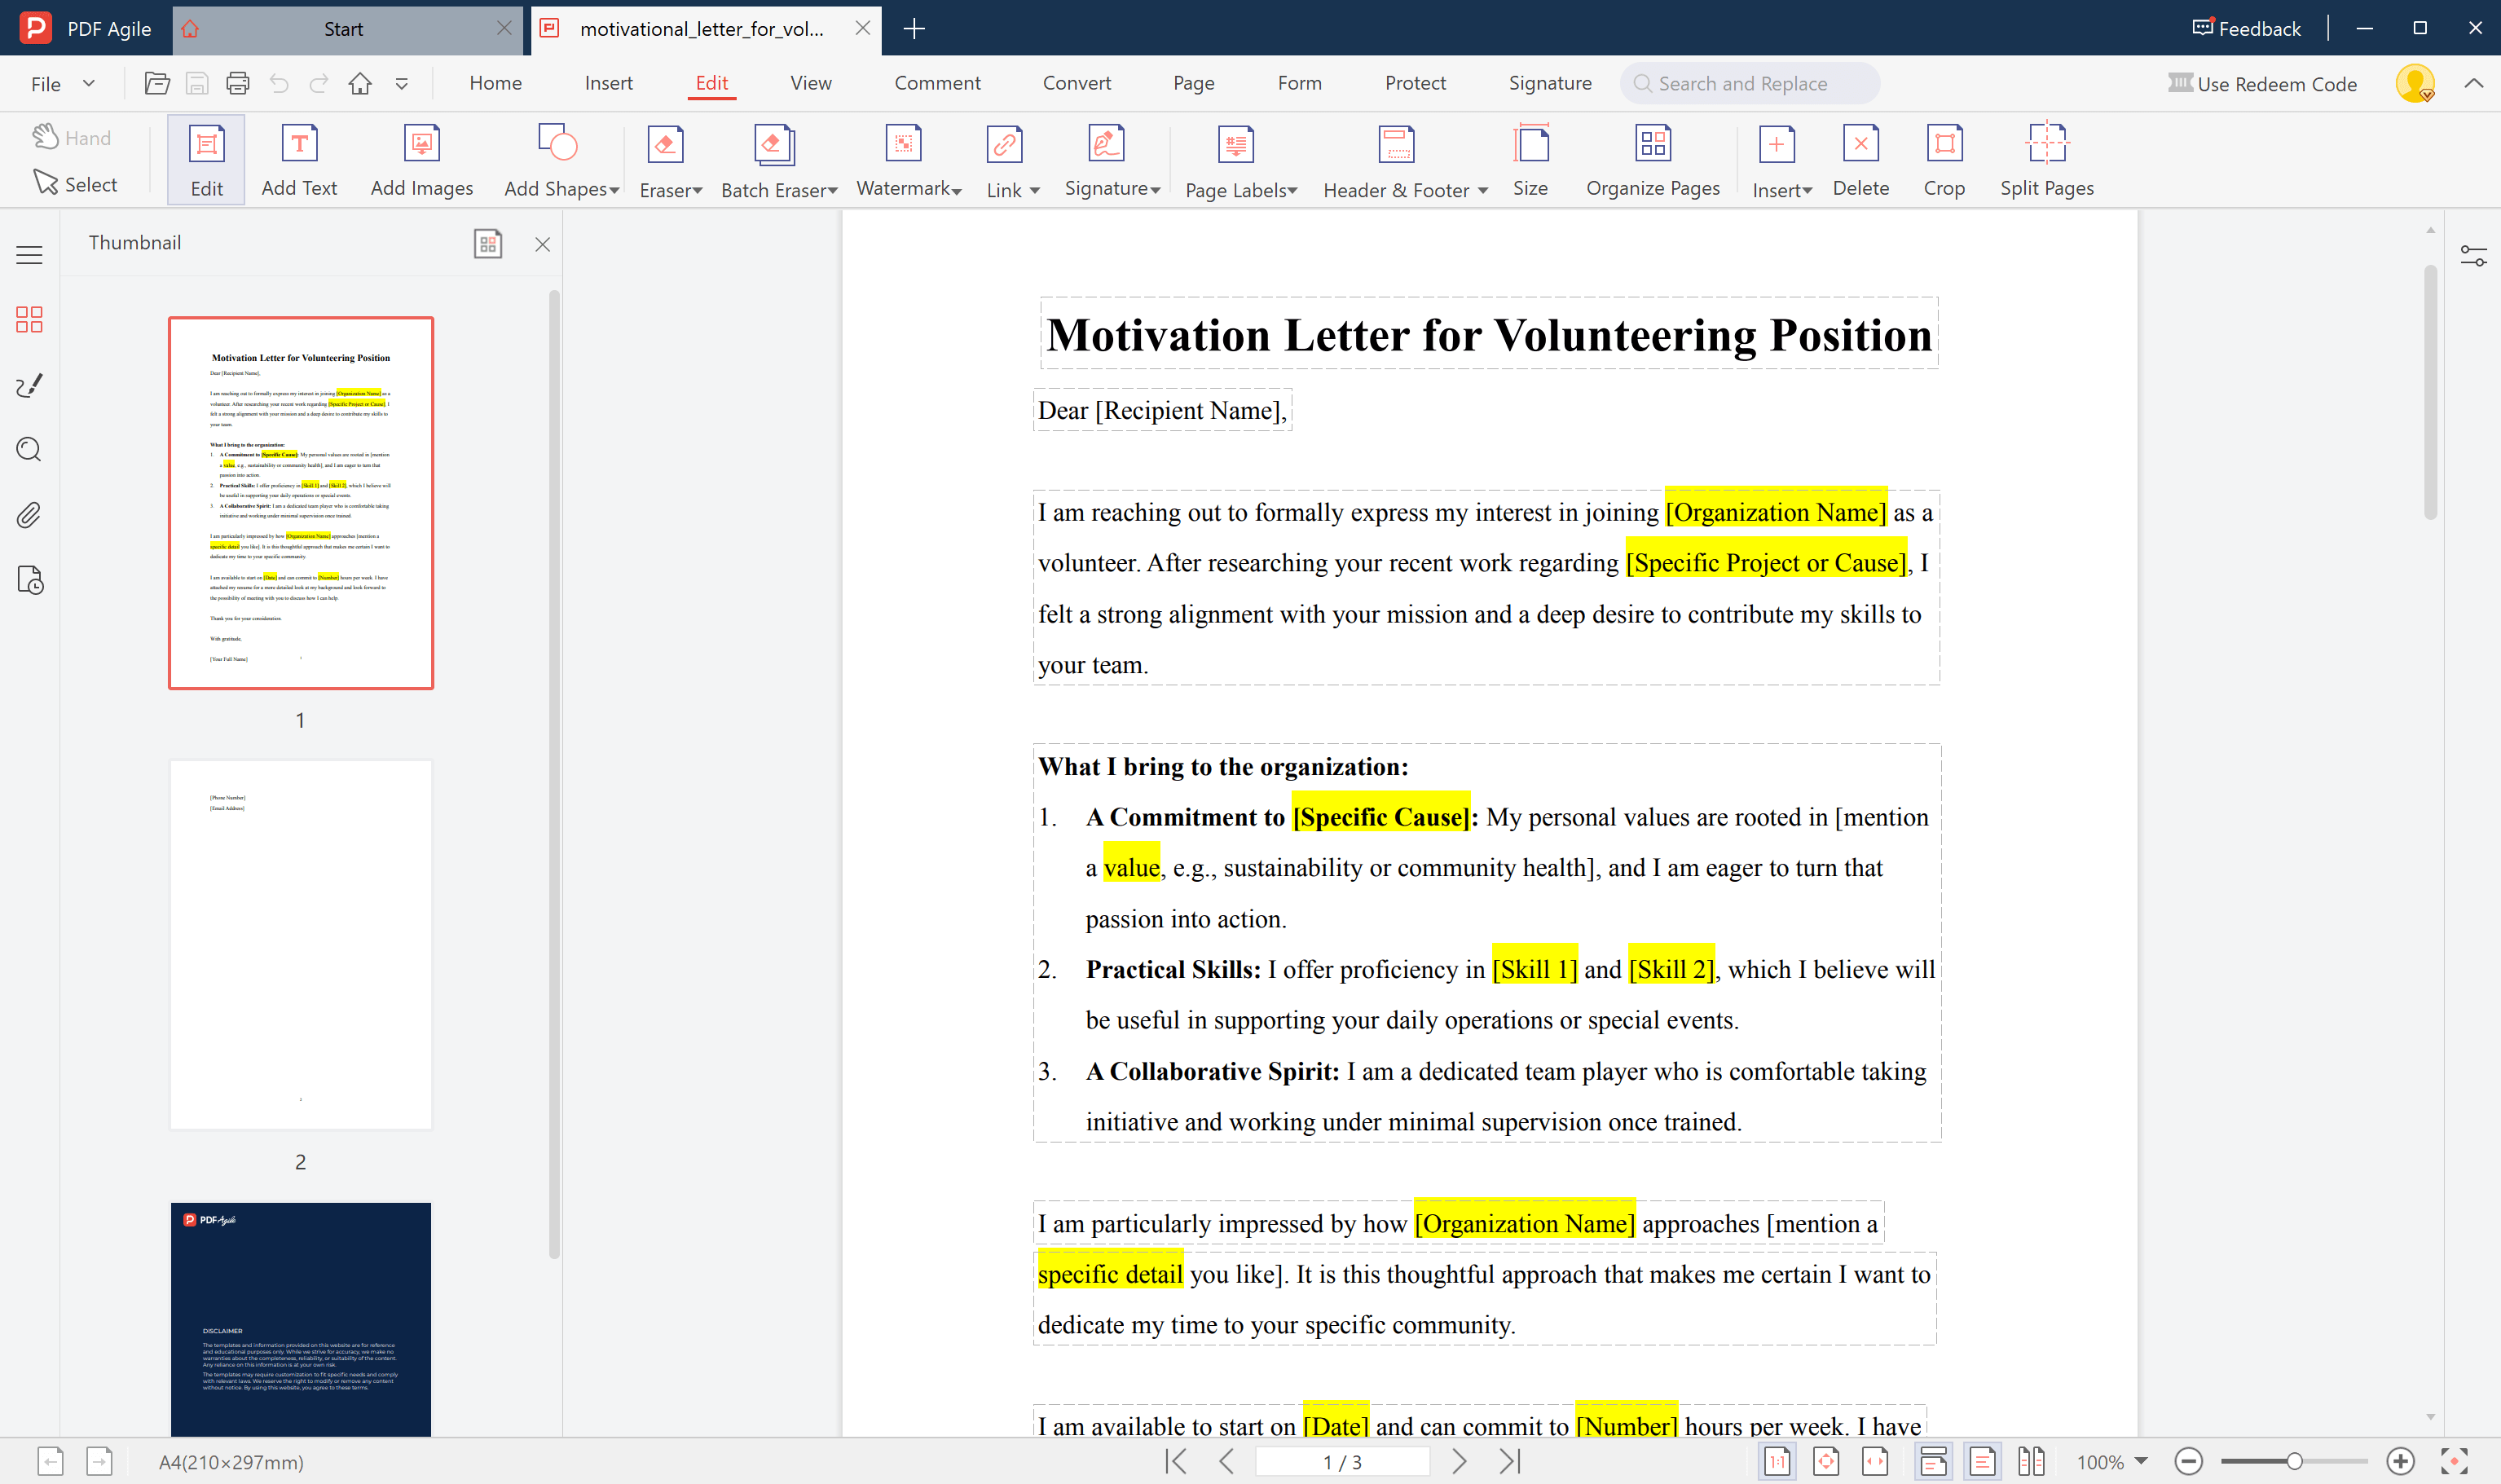This screenshot has height=1484, width=2501.
Task: Toggle Hand tool mode
Action: point(71,138)
